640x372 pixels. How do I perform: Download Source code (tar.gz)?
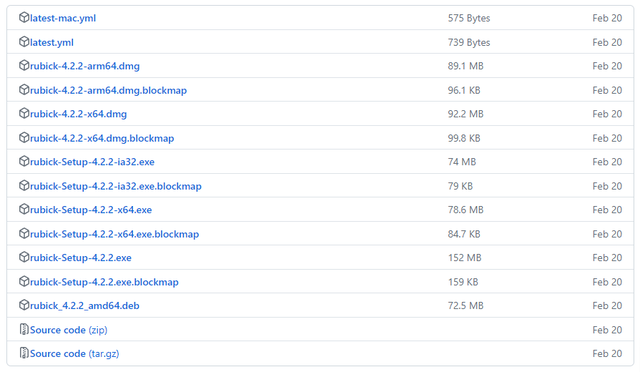click(75, 354)
